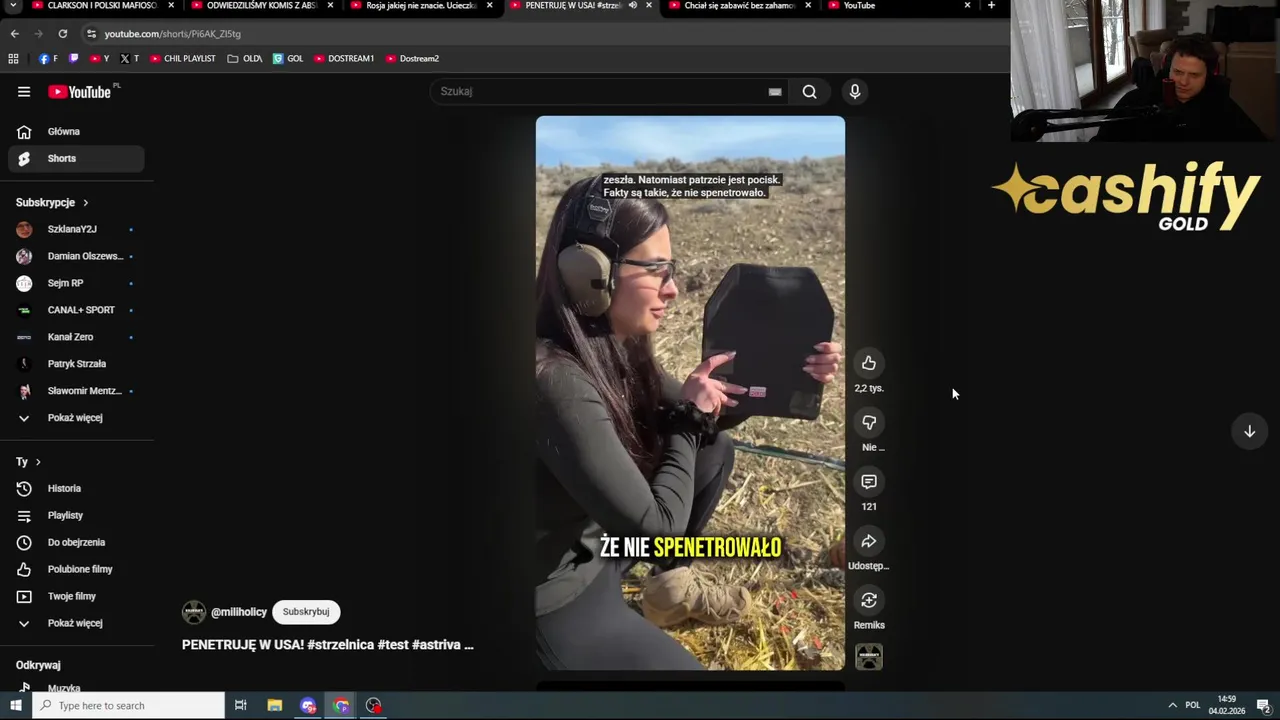Image resolution: width=1280 pixels, height=720 pixels.
Task: Open site info icon in address bar
Action: pyautogui.click(x=91, y=34)
